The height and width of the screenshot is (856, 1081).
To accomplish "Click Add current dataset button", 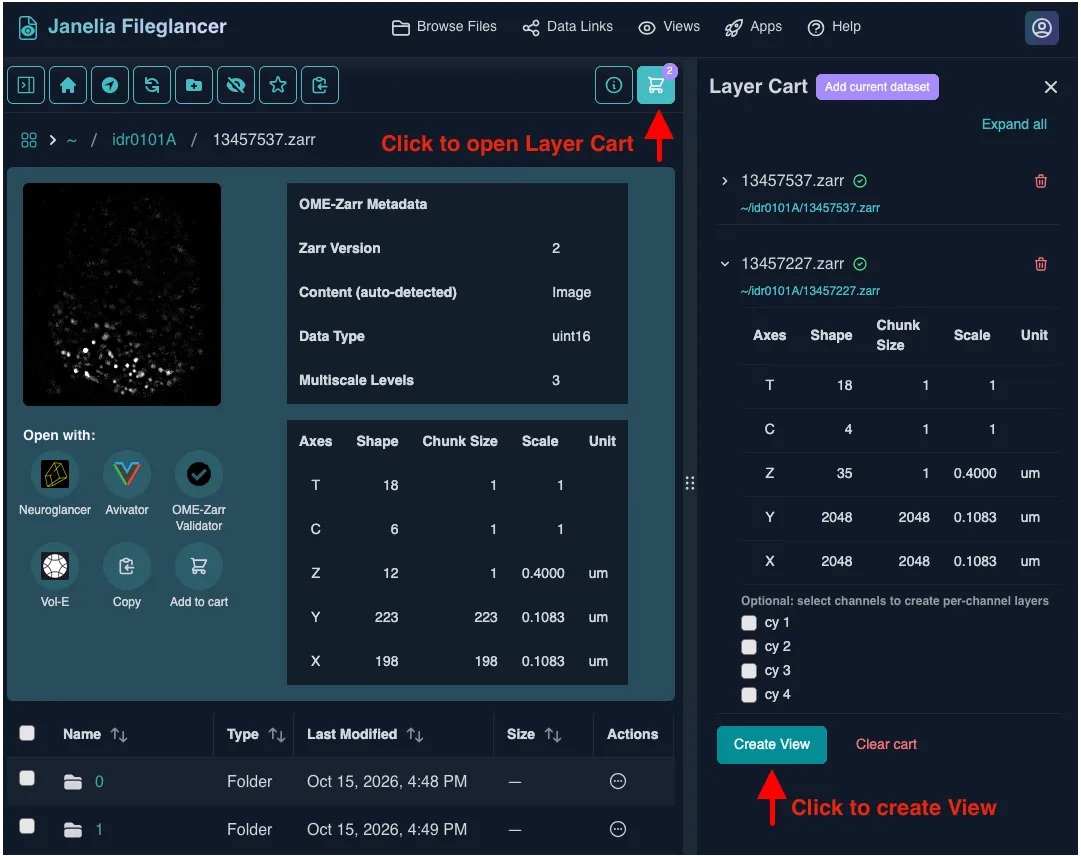I will (877, 87).
